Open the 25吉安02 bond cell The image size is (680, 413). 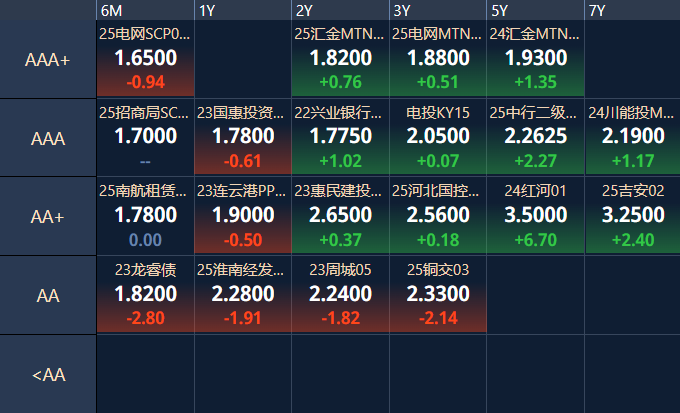pos(632,216)
